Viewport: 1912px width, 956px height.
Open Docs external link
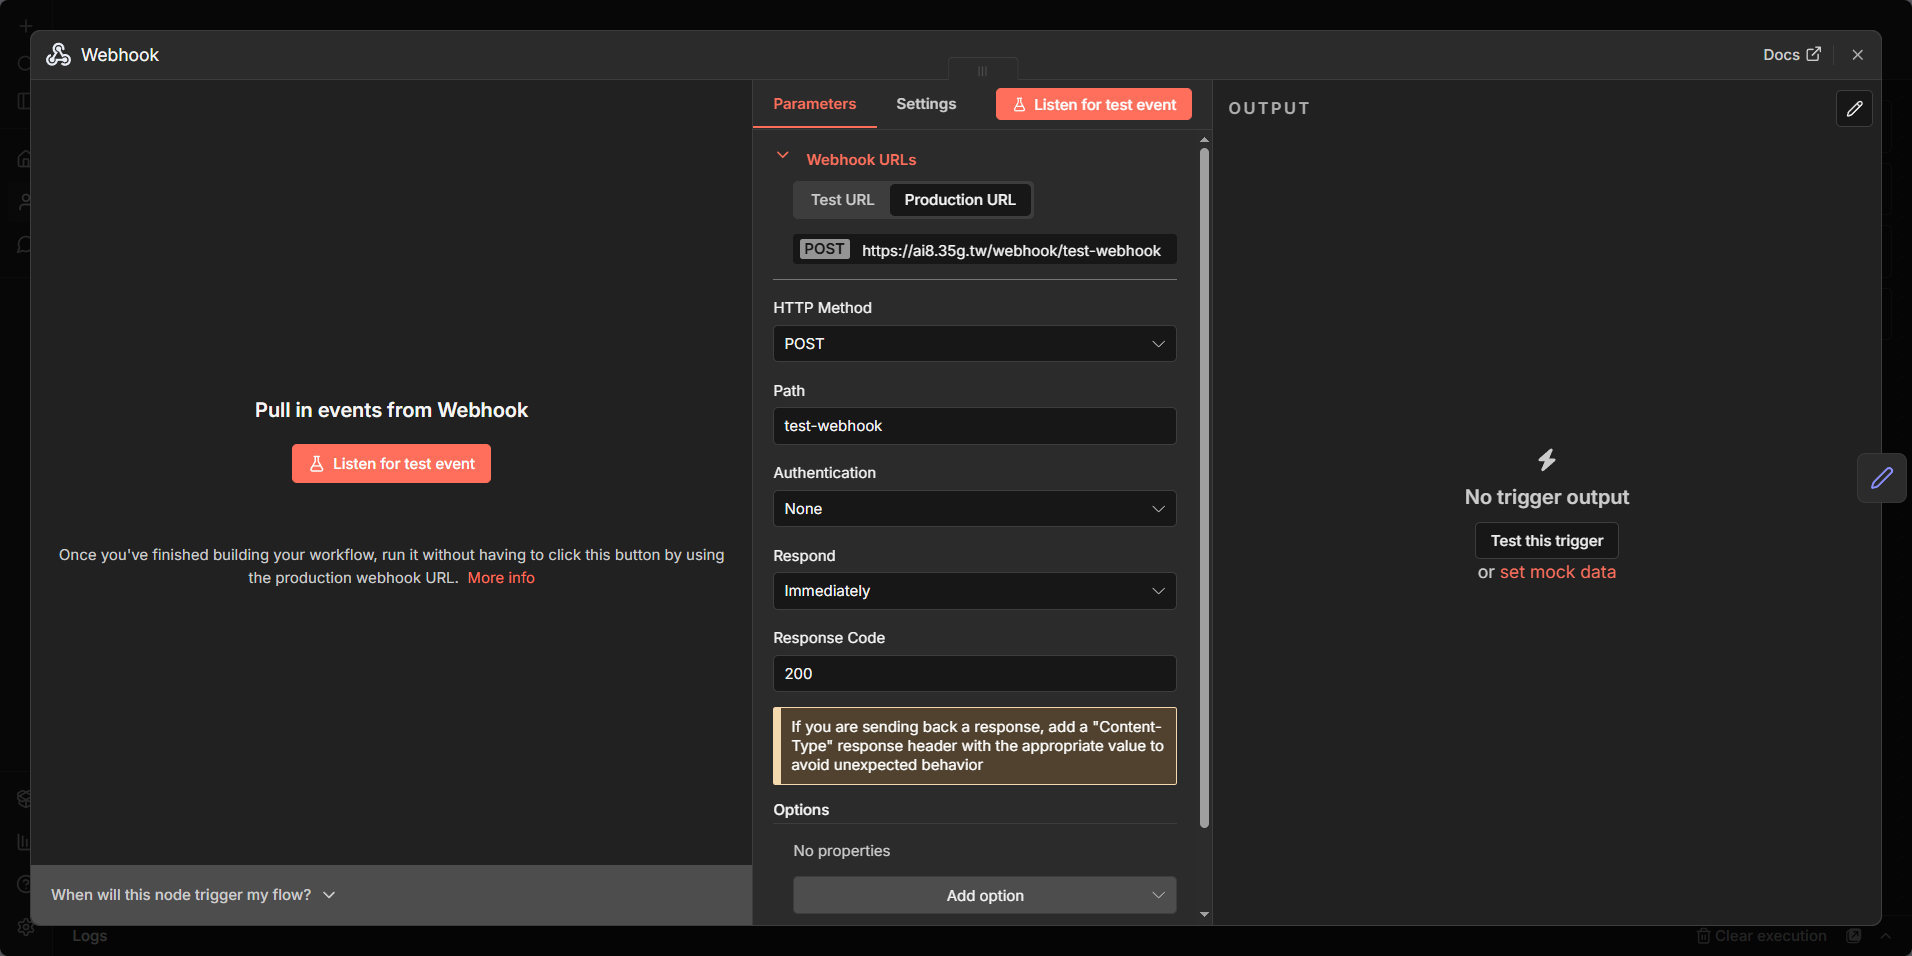1791,55
